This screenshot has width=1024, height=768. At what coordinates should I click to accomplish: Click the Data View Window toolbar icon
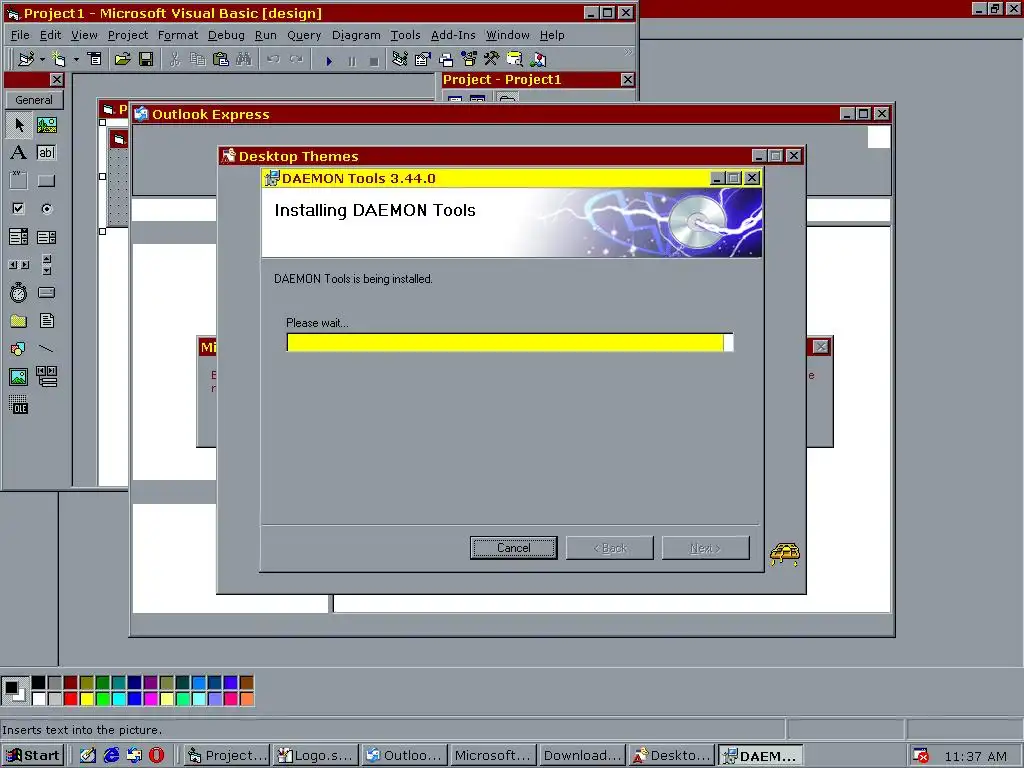click(x=515, y=59)
